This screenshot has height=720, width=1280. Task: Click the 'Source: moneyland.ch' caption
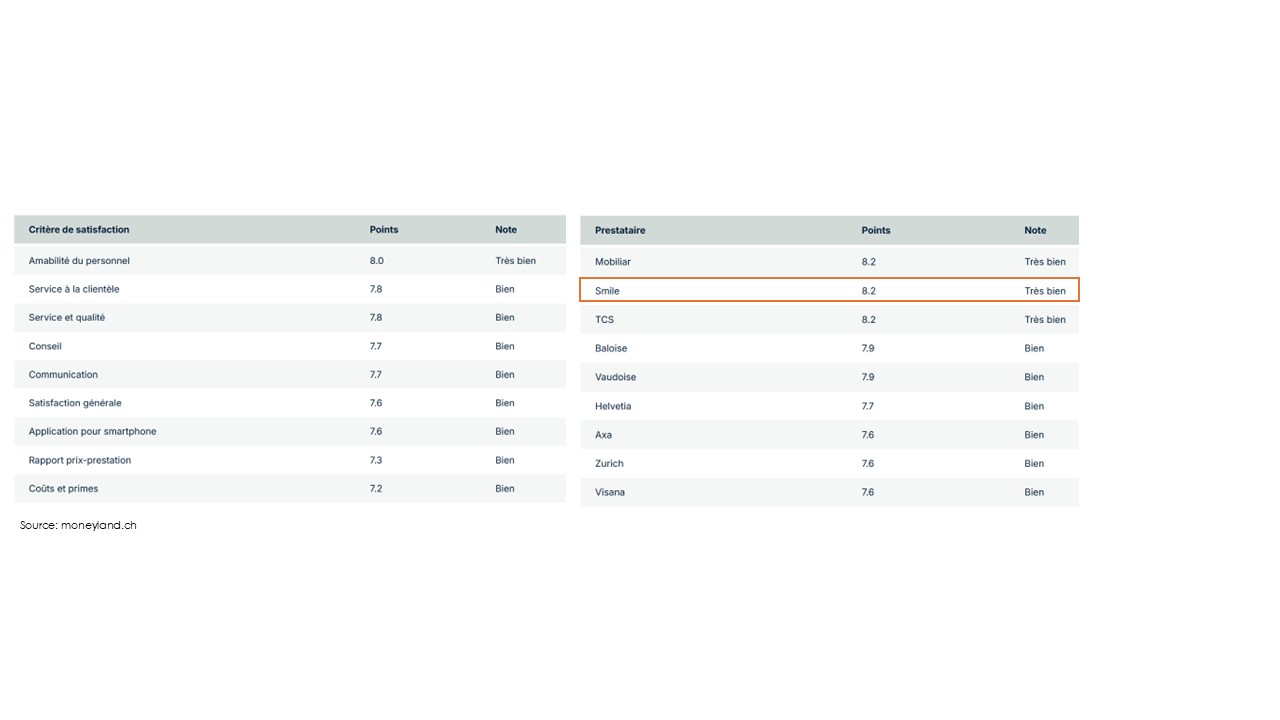[78, 525]
